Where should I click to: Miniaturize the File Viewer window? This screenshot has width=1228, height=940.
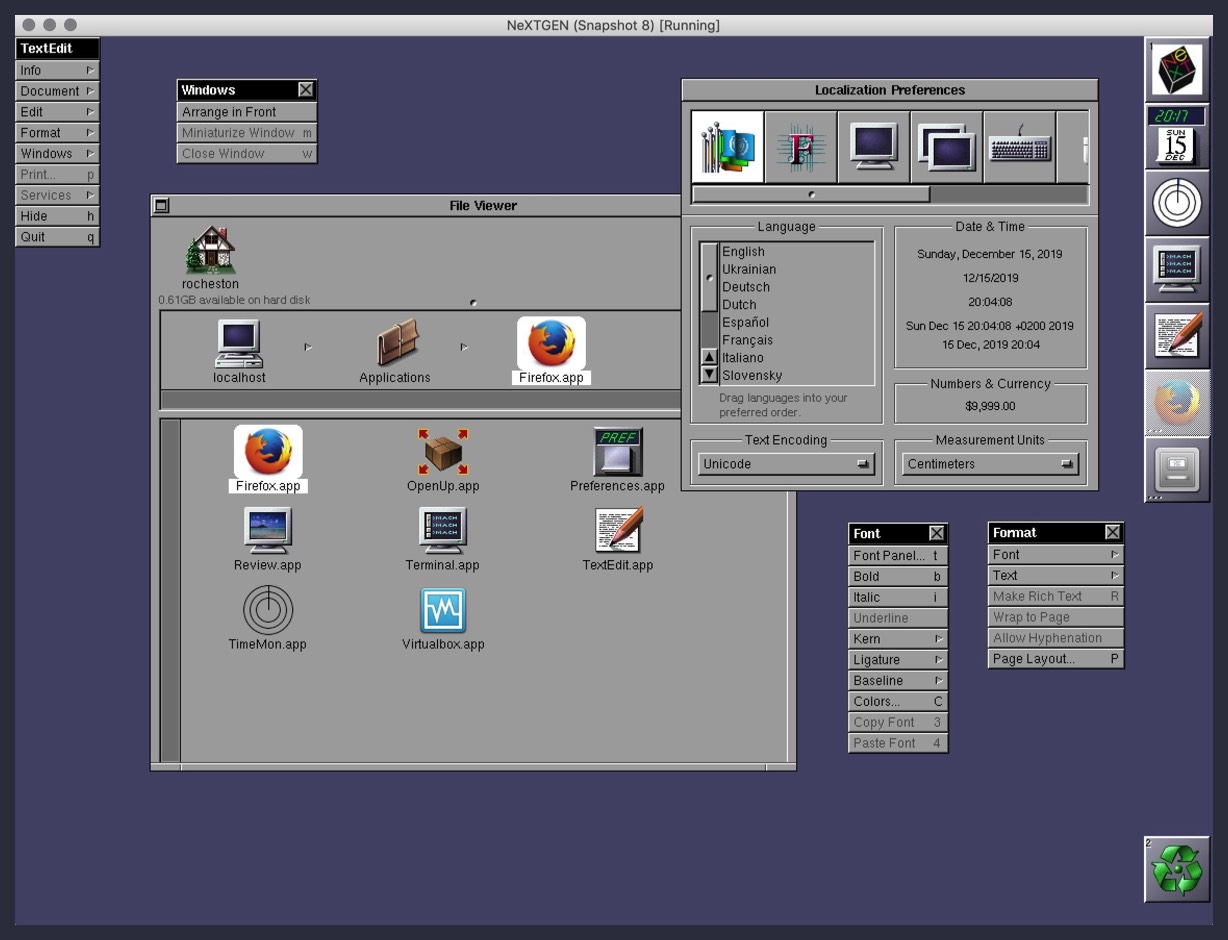[x=161, y=206]
